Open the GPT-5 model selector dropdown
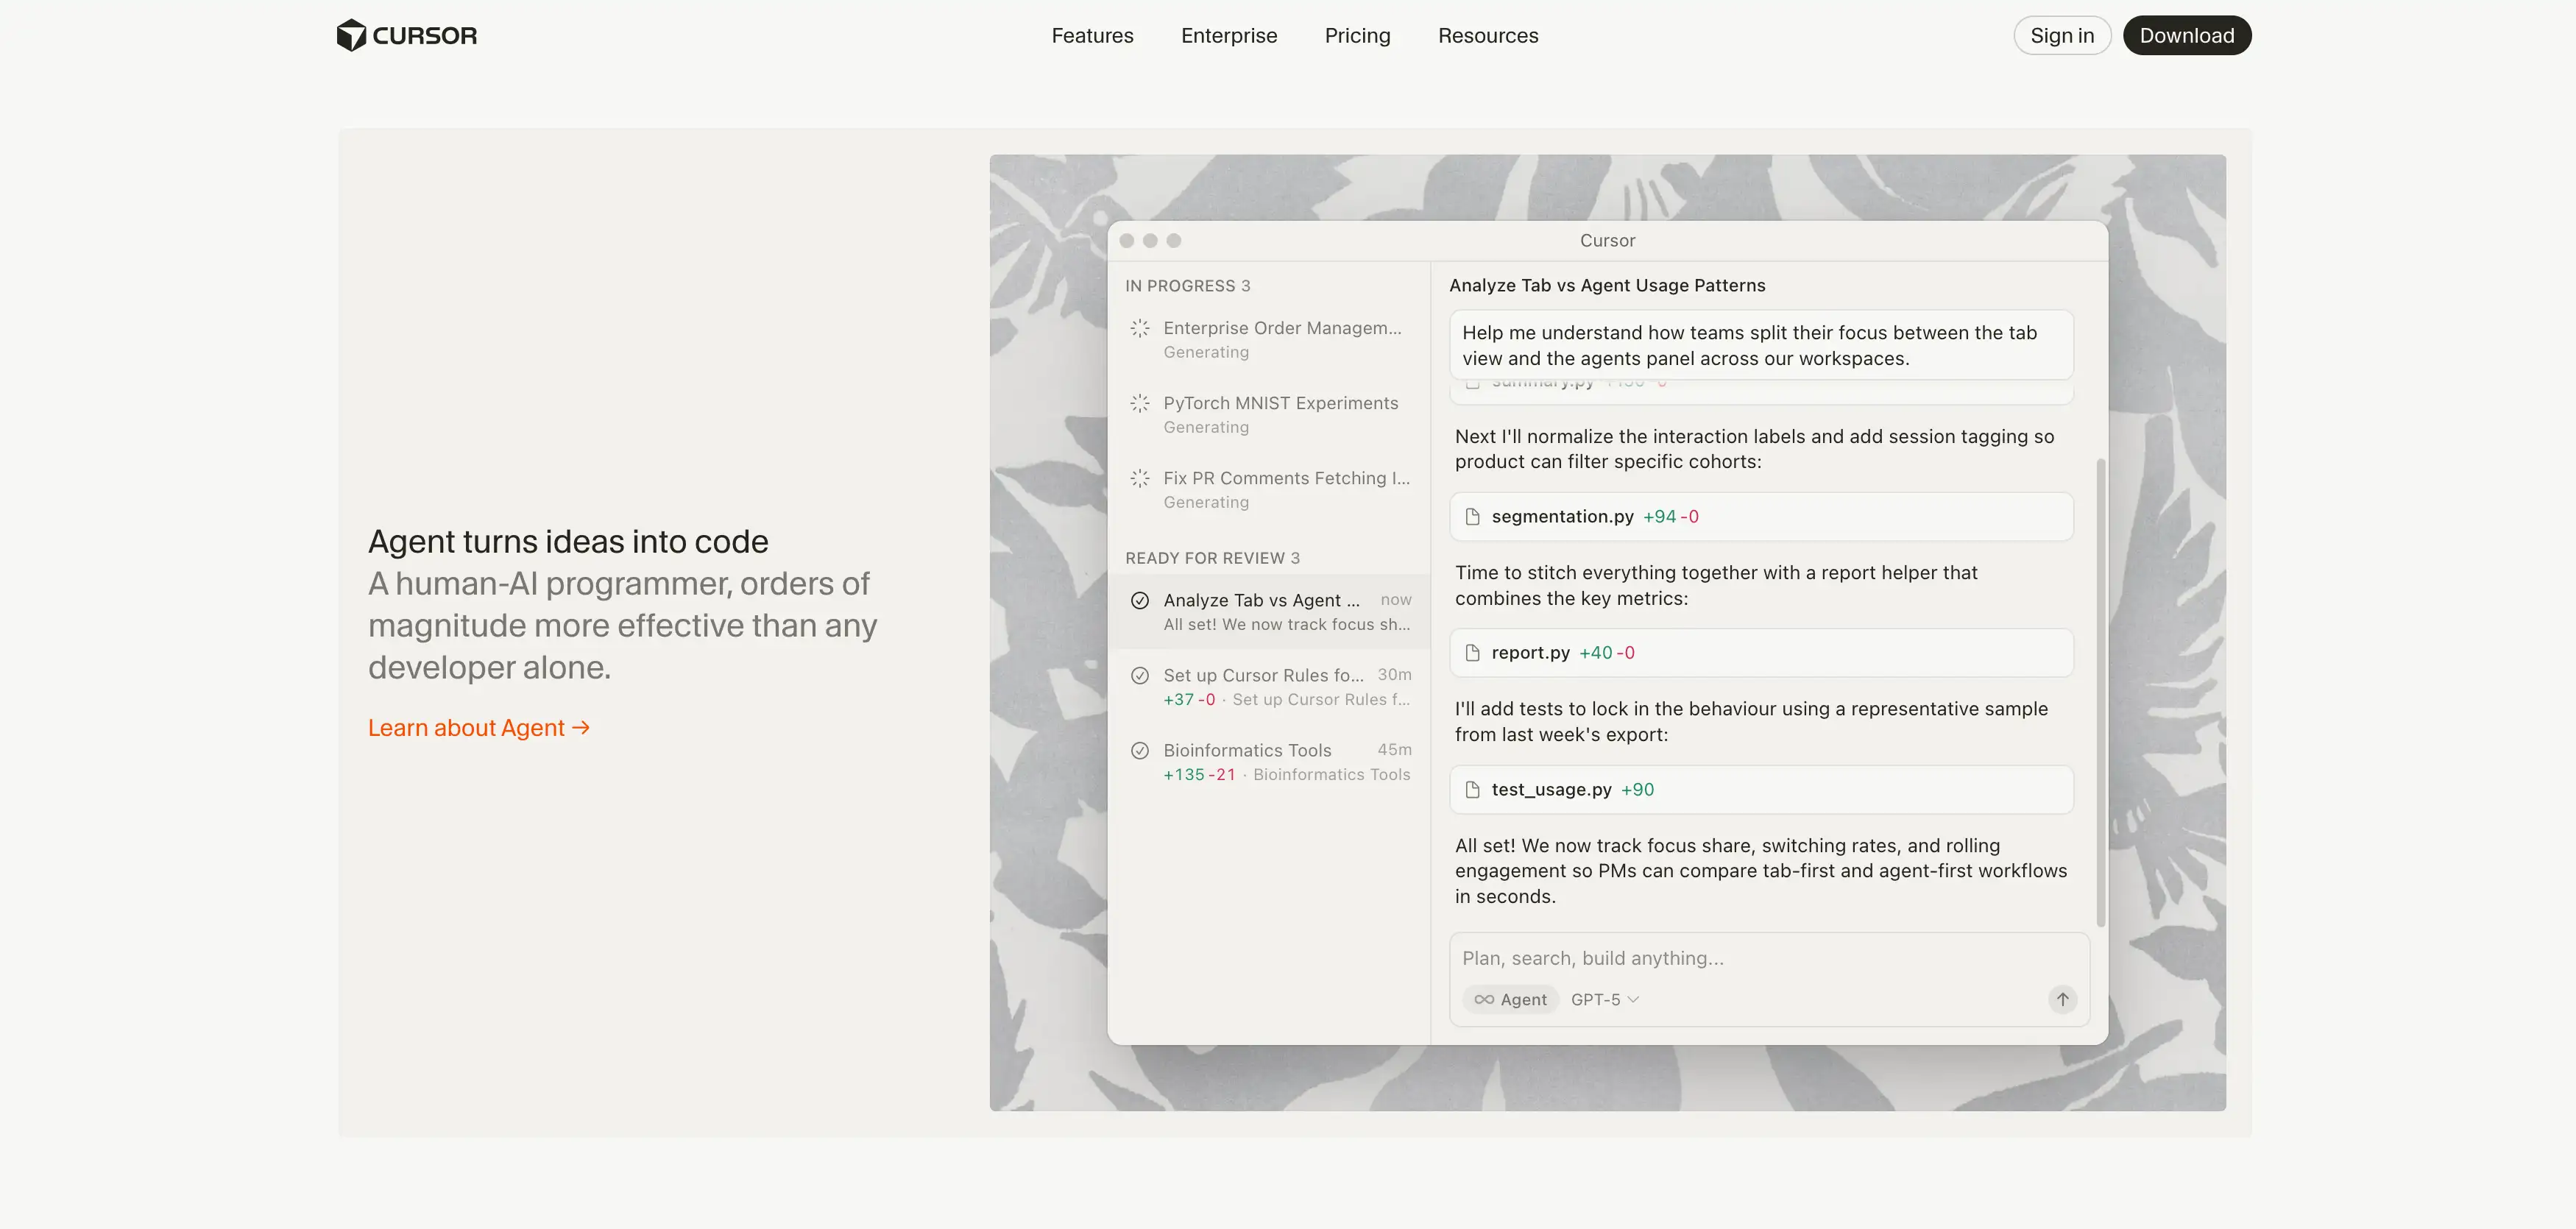The height and width of the screenshot is (1229, 2576). click(x=1604, y=999)
